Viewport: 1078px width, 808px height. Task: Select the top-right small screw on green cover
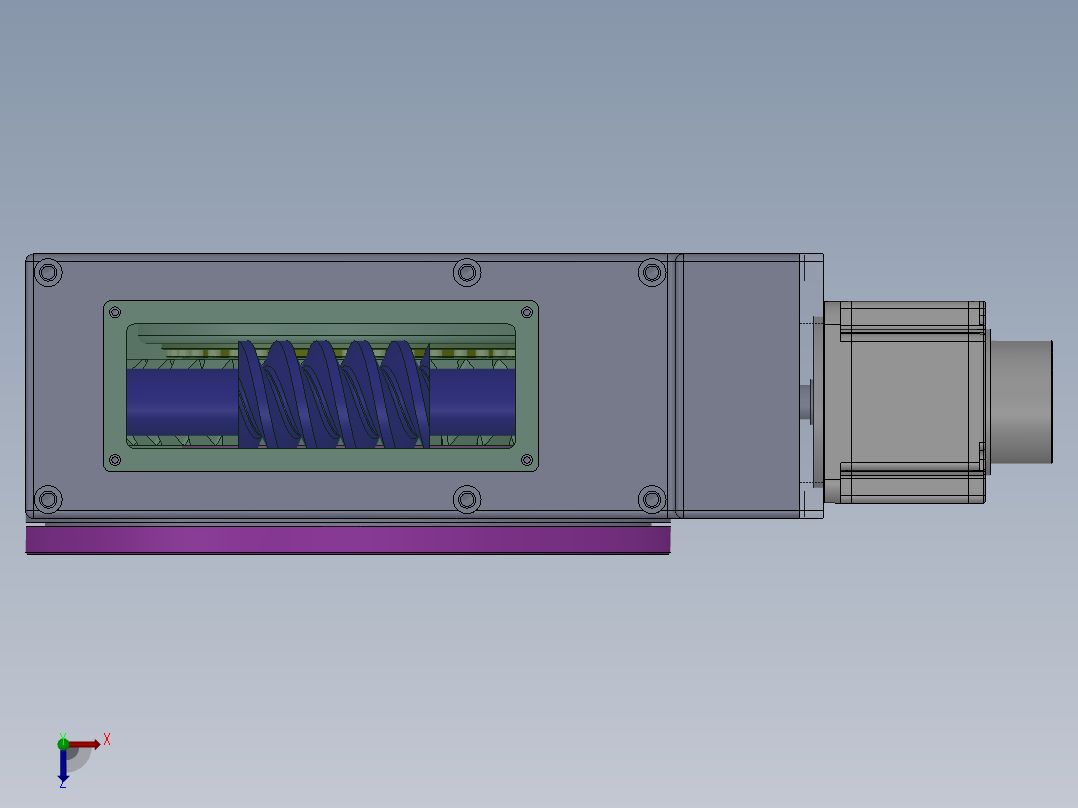(x=527, y=312)
